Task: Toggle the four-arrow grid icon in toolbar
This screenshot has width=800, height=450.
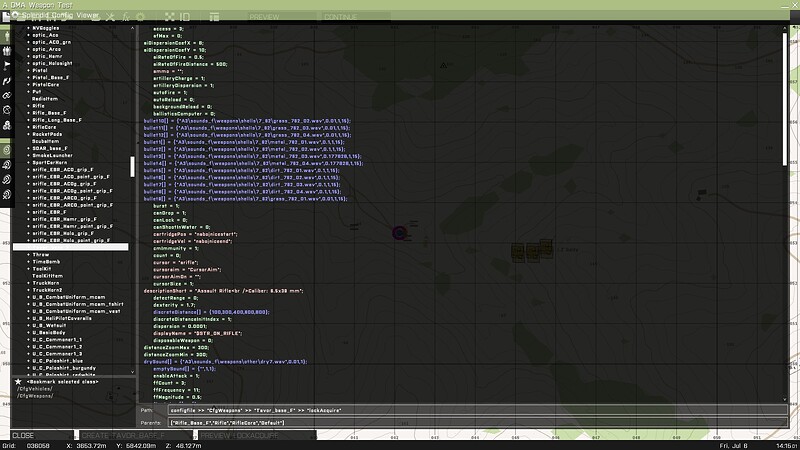Action: pyautogui.click(x=167, y=18)
